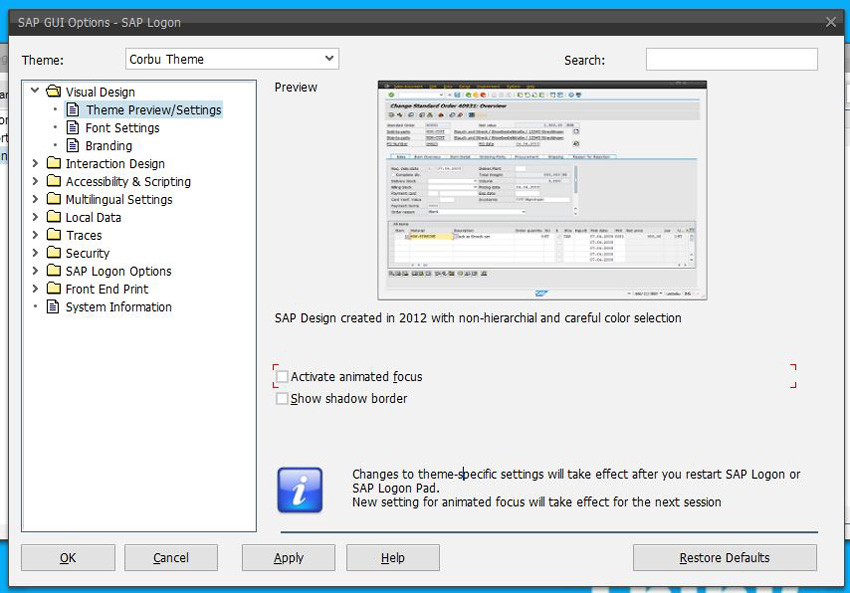Select the Security label in tree

point(87,253)
